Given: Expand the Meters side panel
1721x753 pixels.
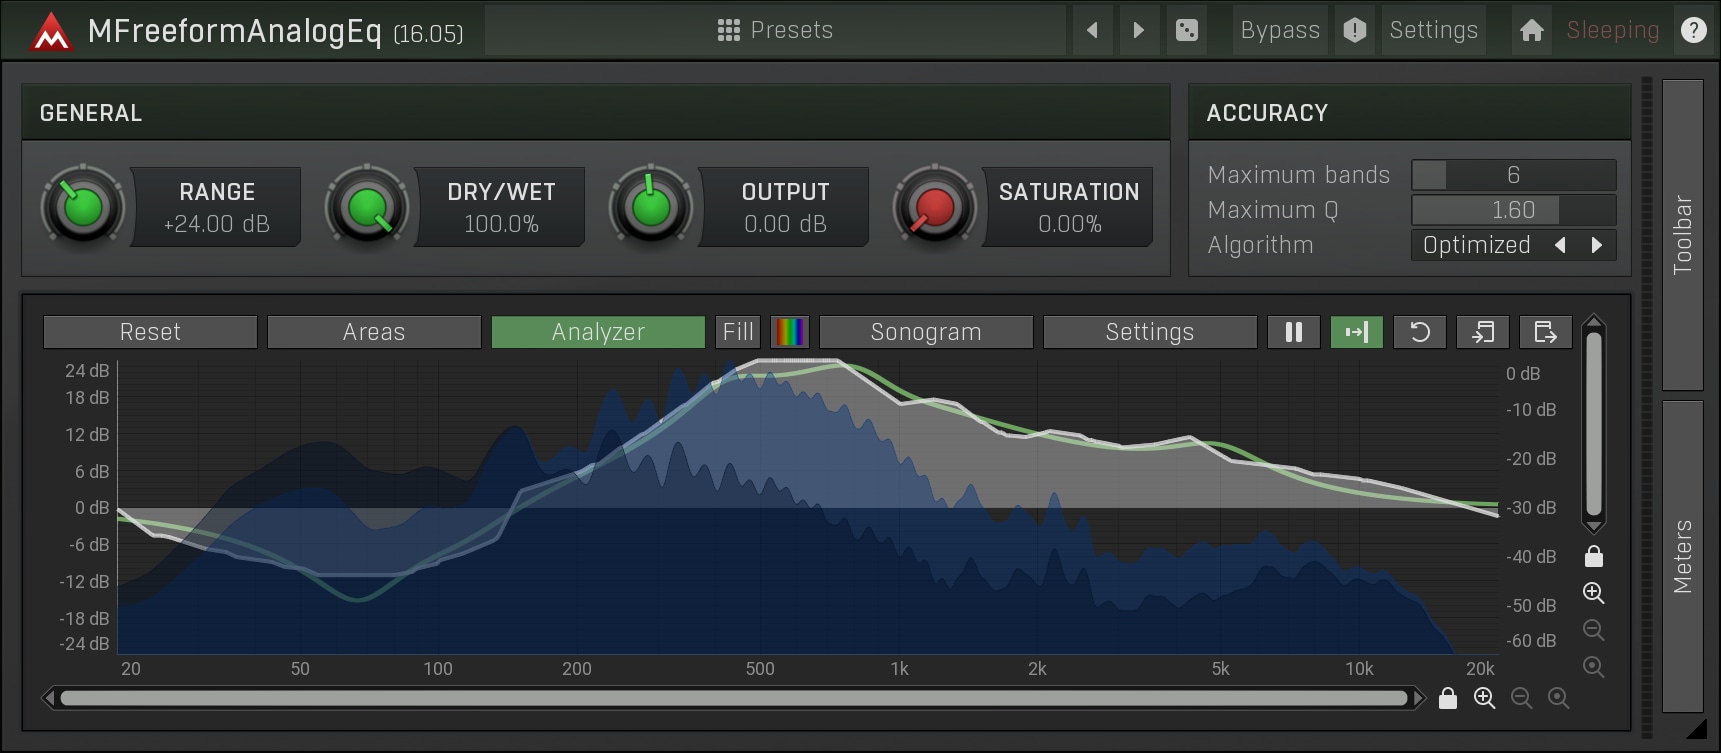Looking at the screenshot, I should (x=1683, y=556).
